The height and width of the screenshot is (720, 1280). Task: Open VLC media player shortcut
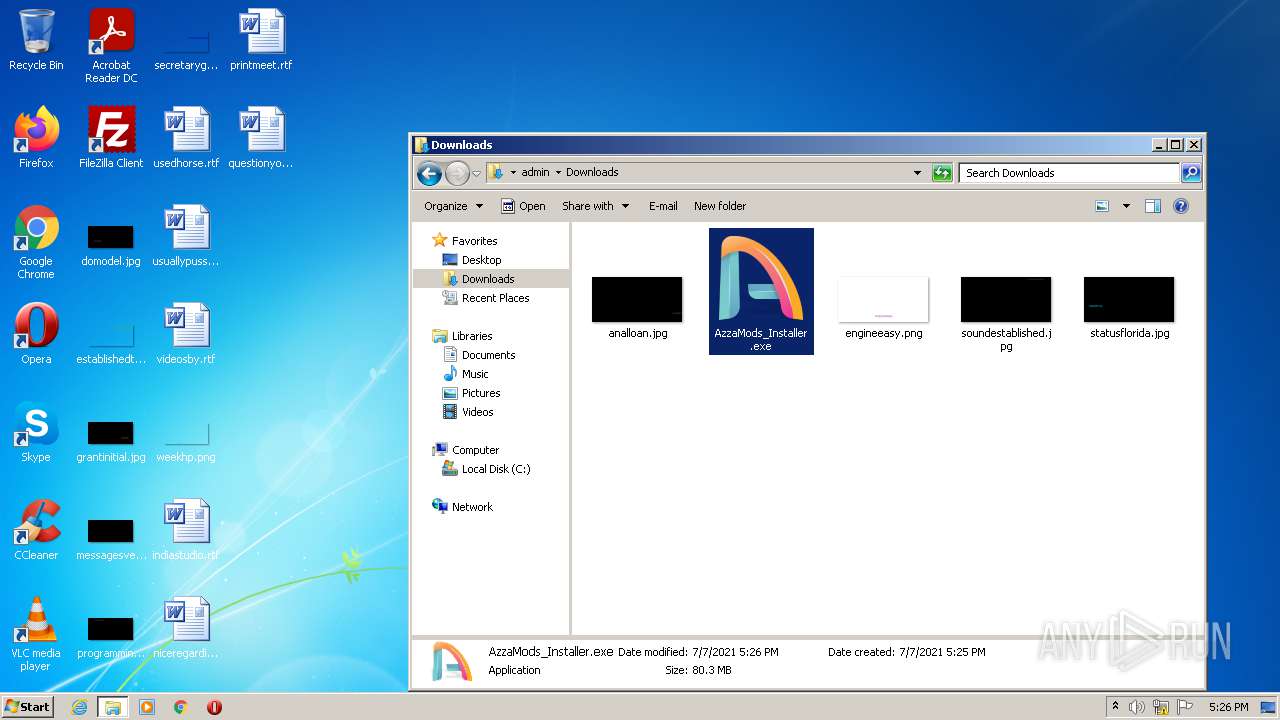(x=36, y=634)
